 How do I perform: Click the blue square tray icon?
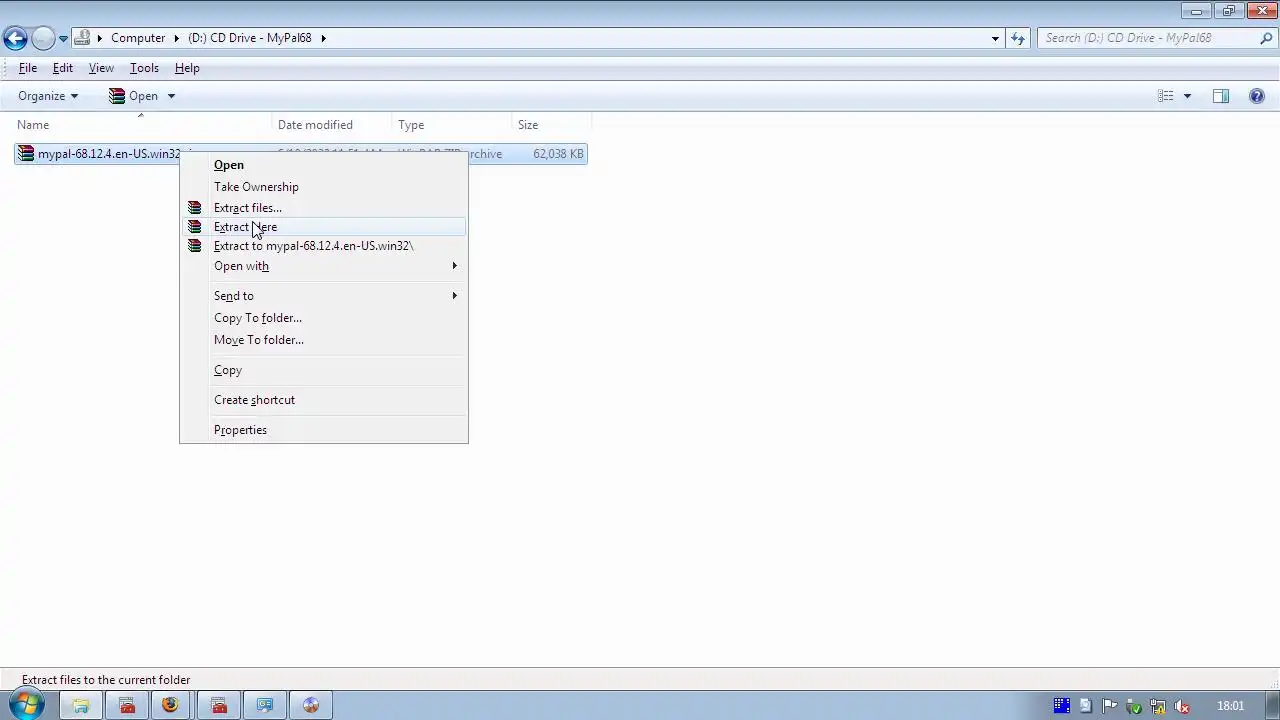(1062, 706)
